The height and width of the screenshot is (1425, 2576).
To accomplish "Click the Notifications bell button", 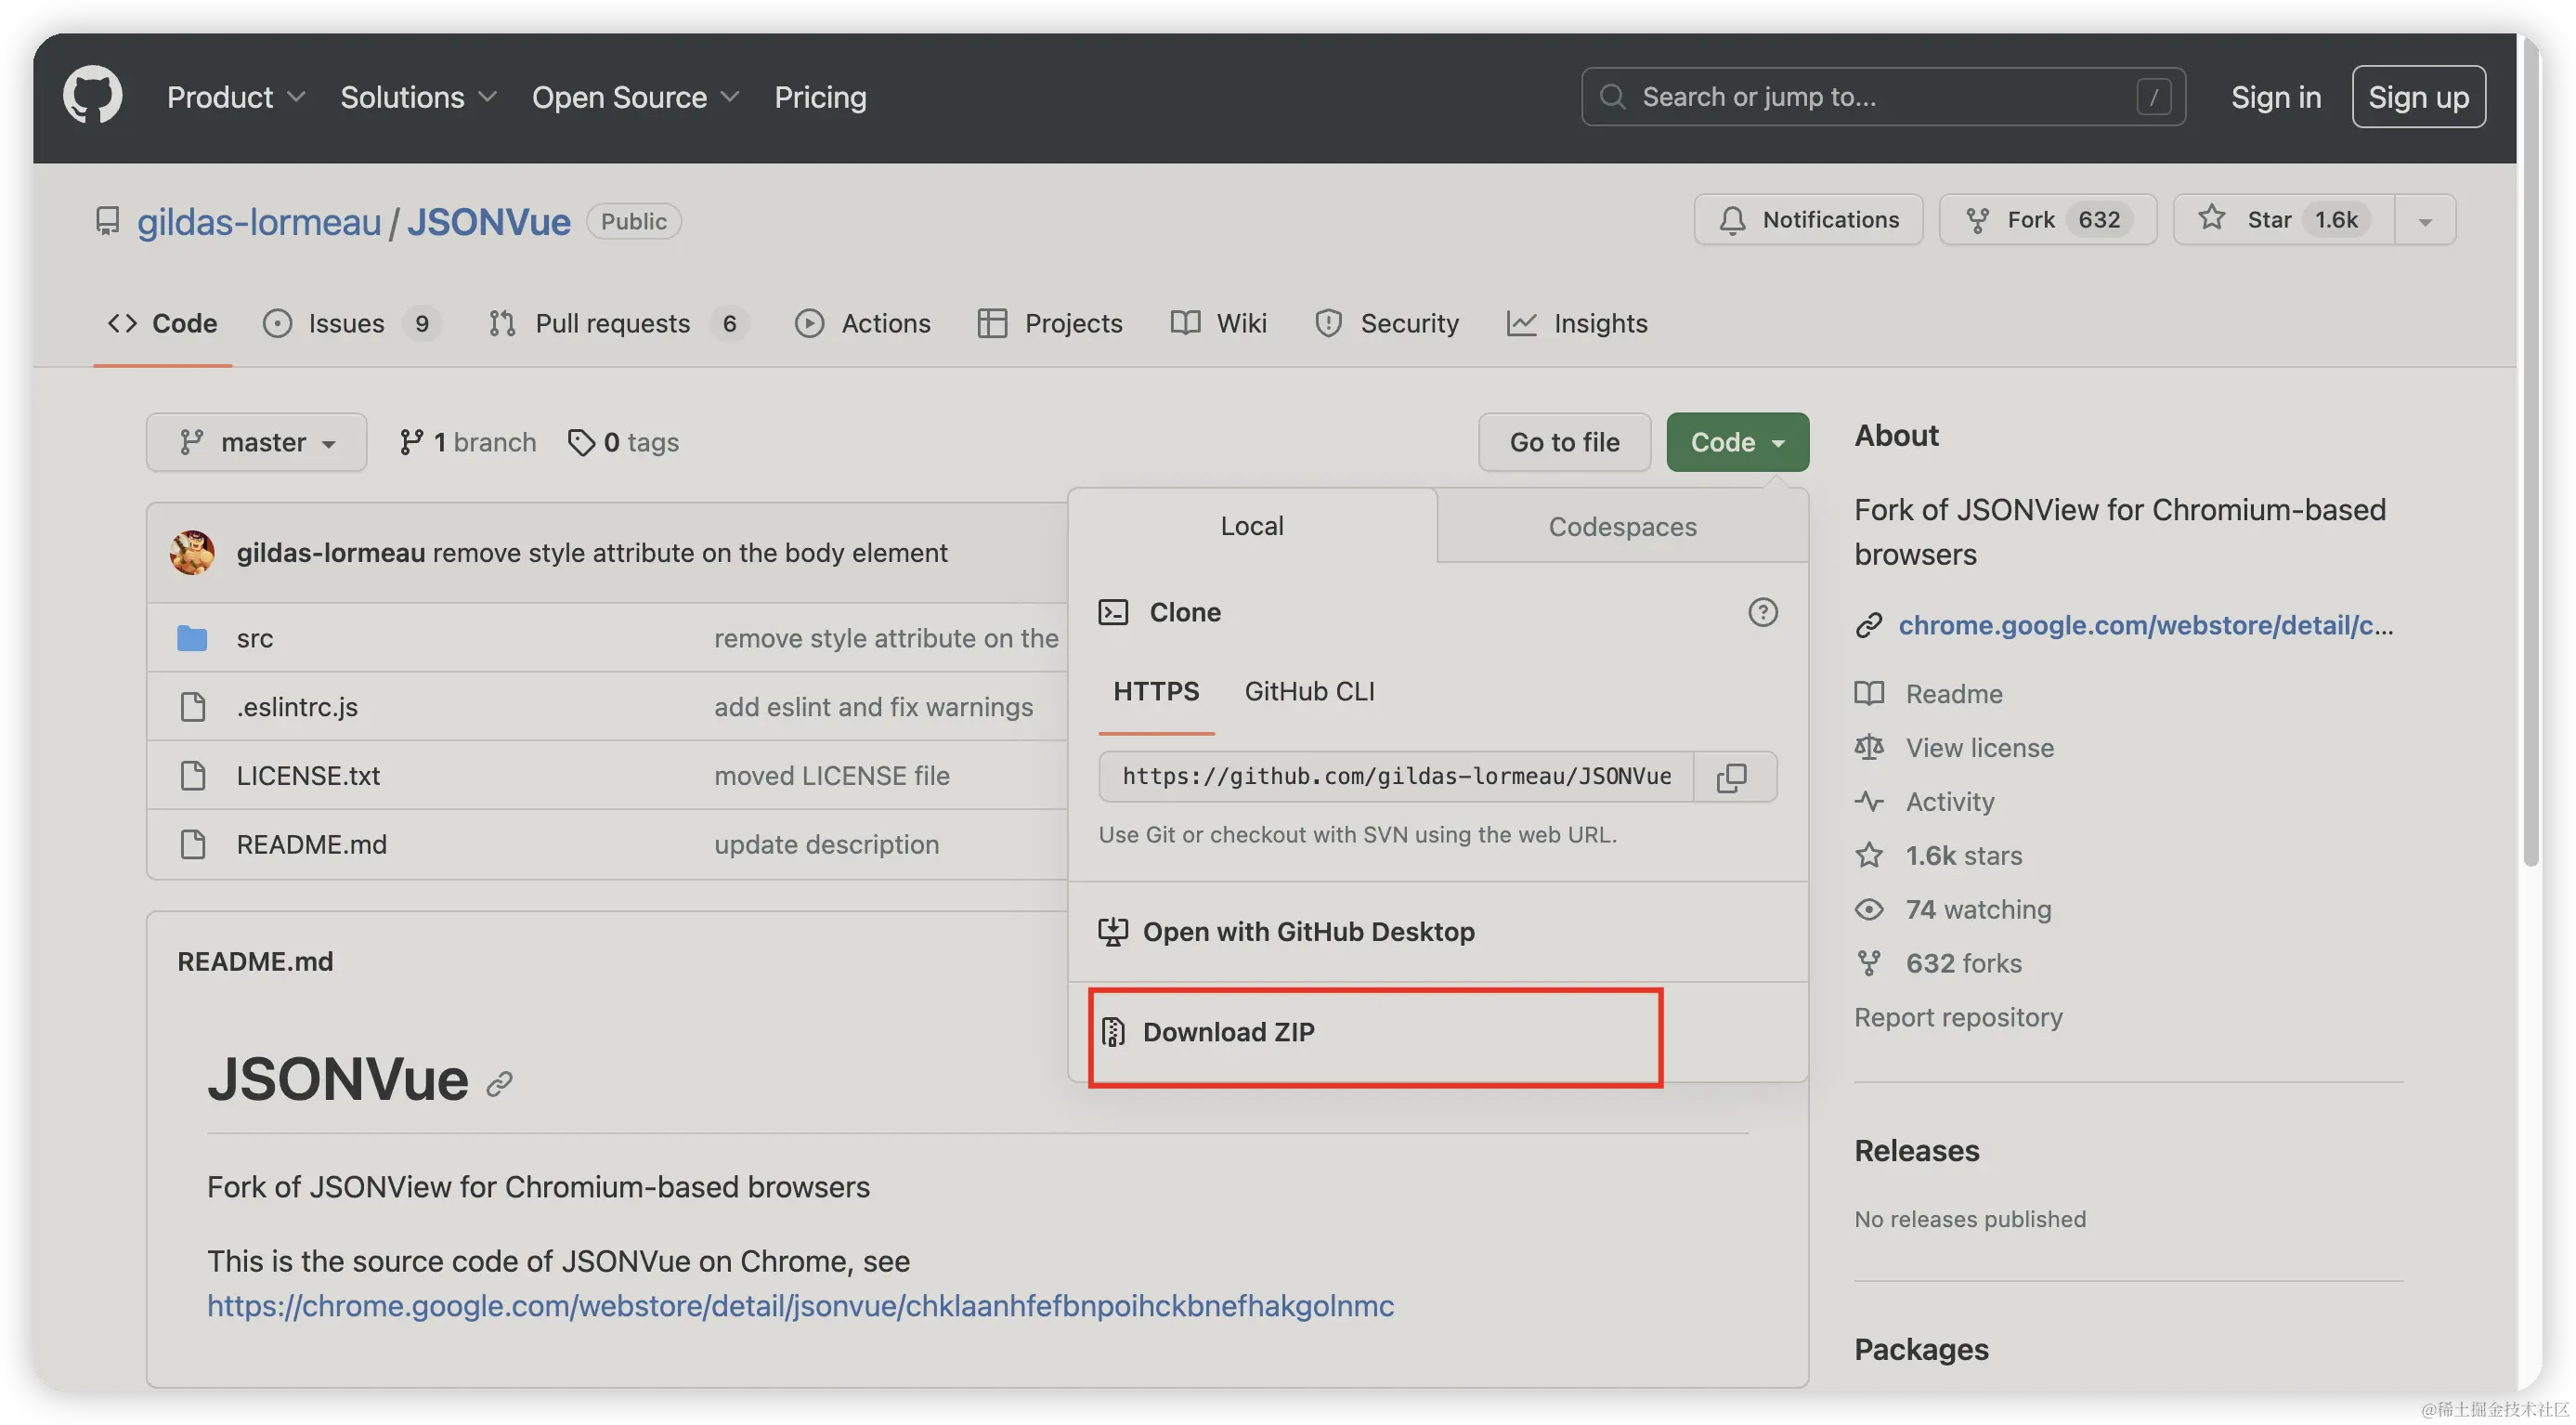I will 1808,220.
